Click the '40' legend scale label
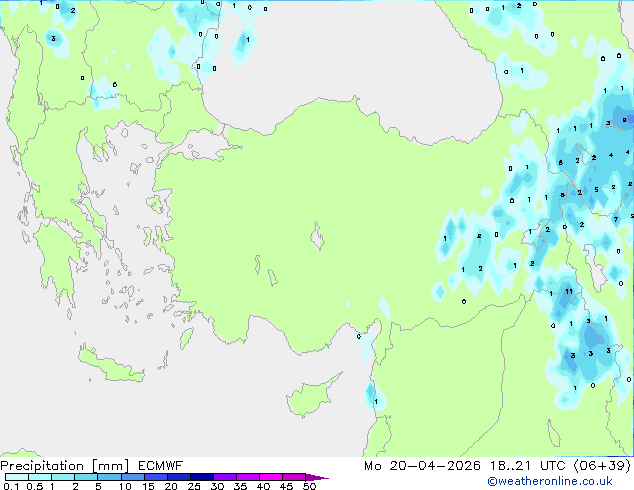Screen dimensions: 634x490 tap(263, 486)
